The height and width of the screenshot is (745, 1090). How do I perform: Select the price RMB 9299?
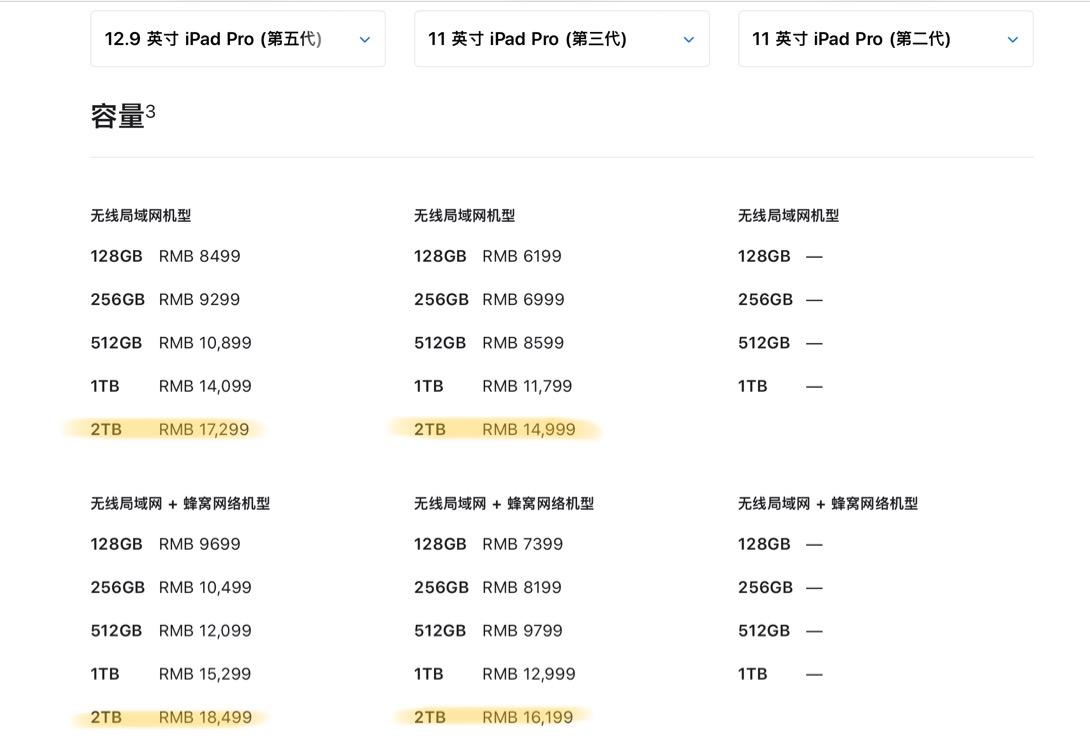[x=200, y=300]
